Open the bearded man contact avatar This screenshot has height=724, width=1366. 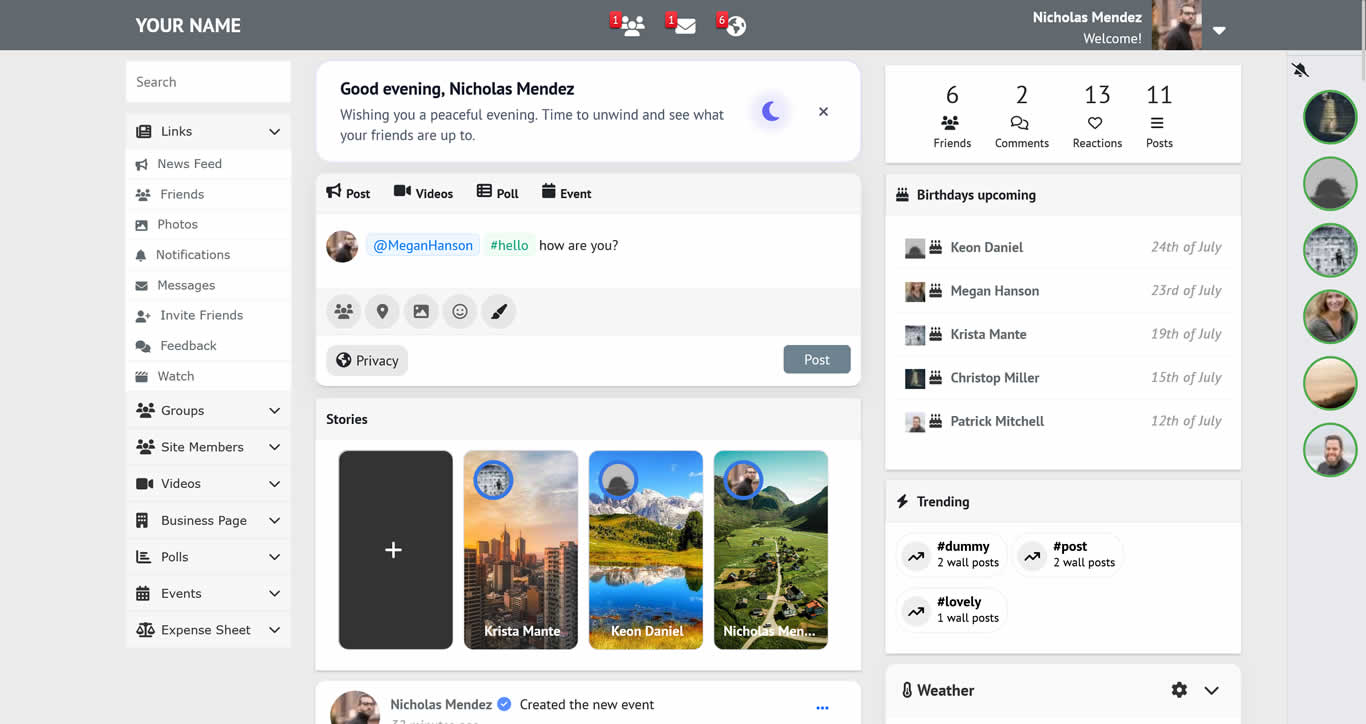click(1330, 450)
